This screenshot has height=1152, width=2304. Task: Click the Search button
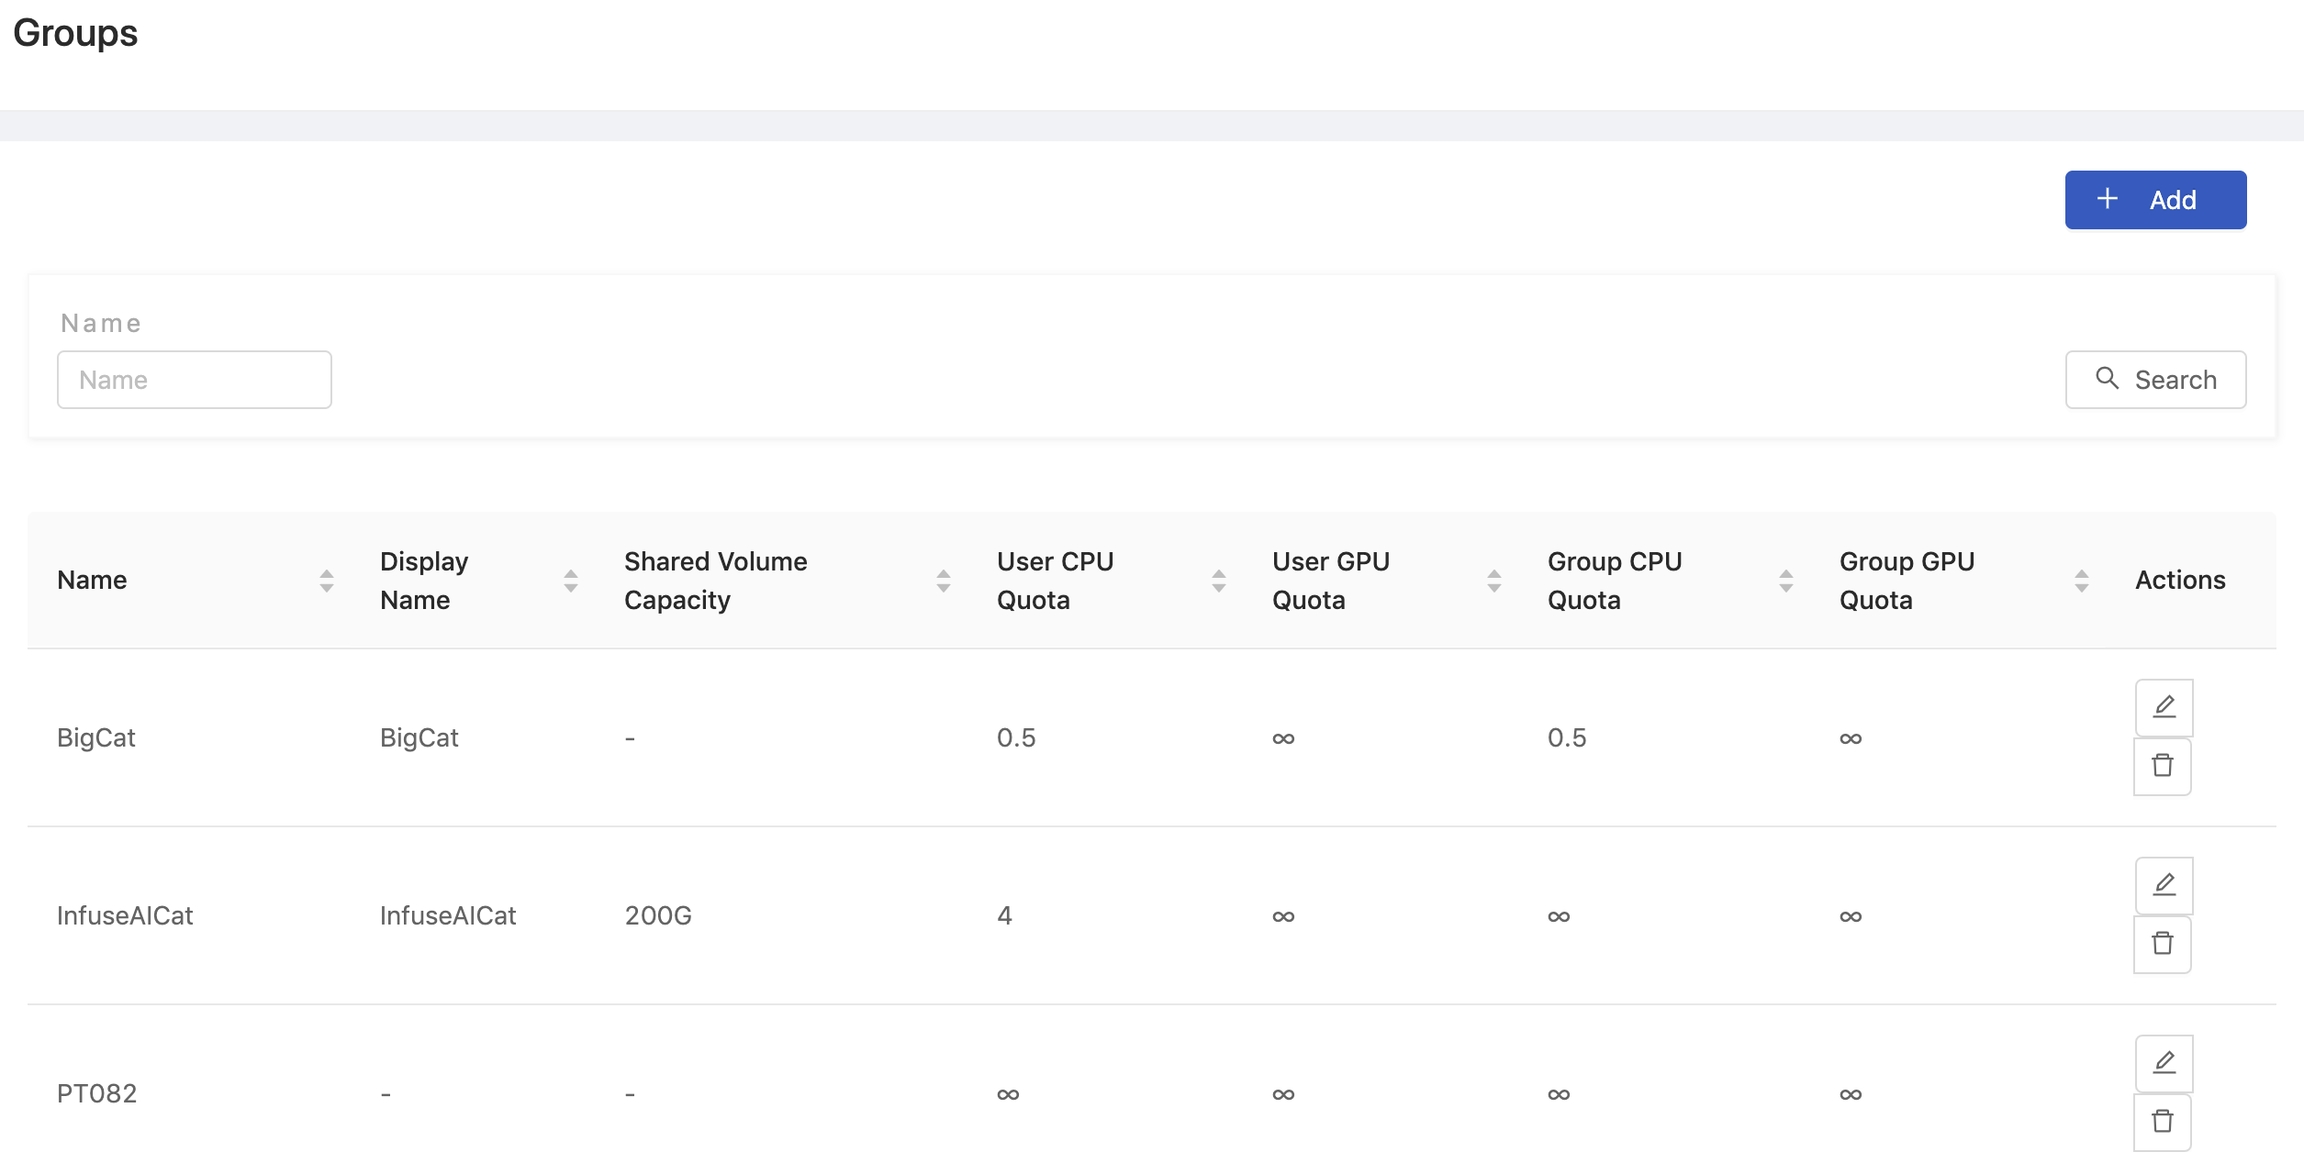coord(2155,379)
